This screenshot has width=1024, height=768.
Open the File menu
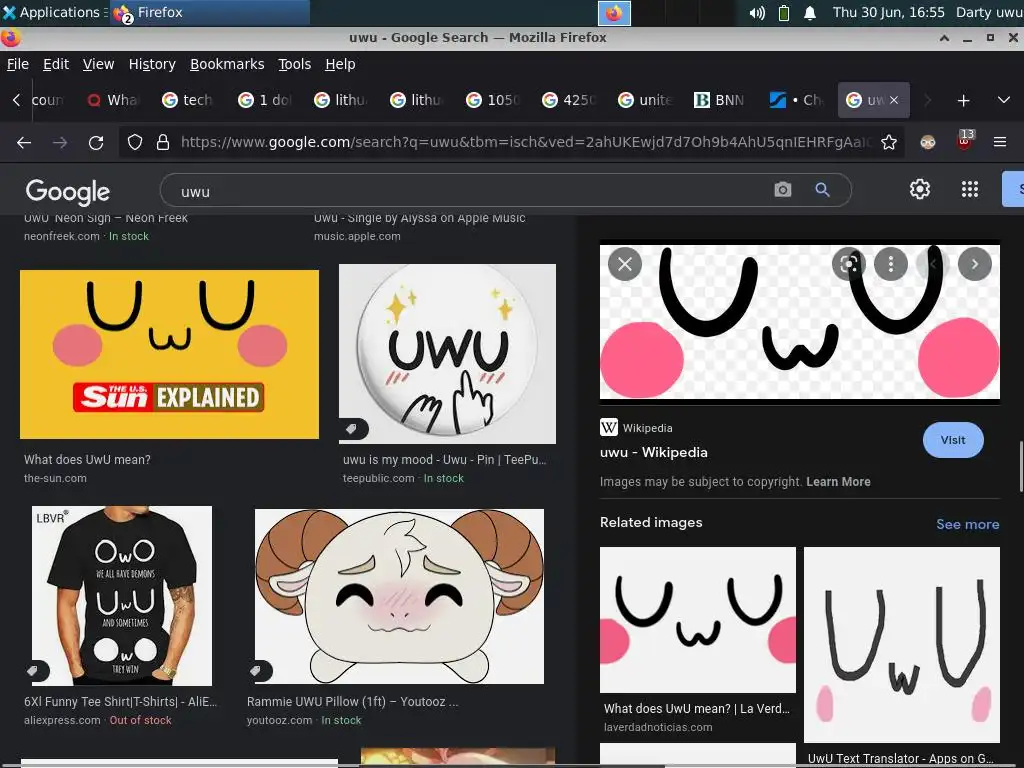(18, 64)
